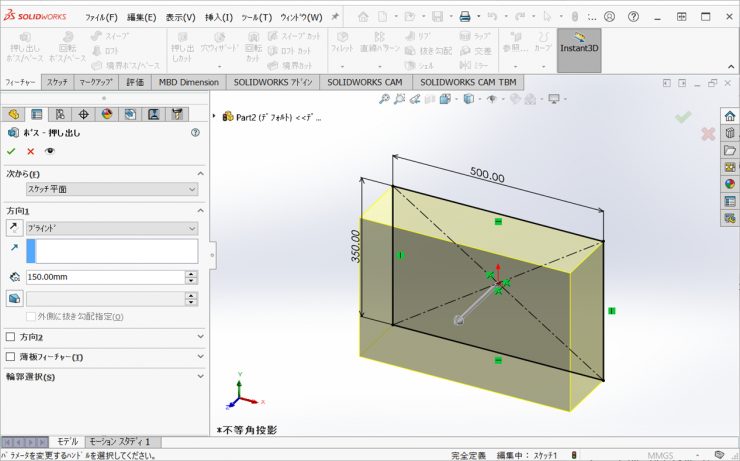This screenshot has height=461, width=740.
Task: Switch to the スケッチ tab
Action: tap(57, 82)
